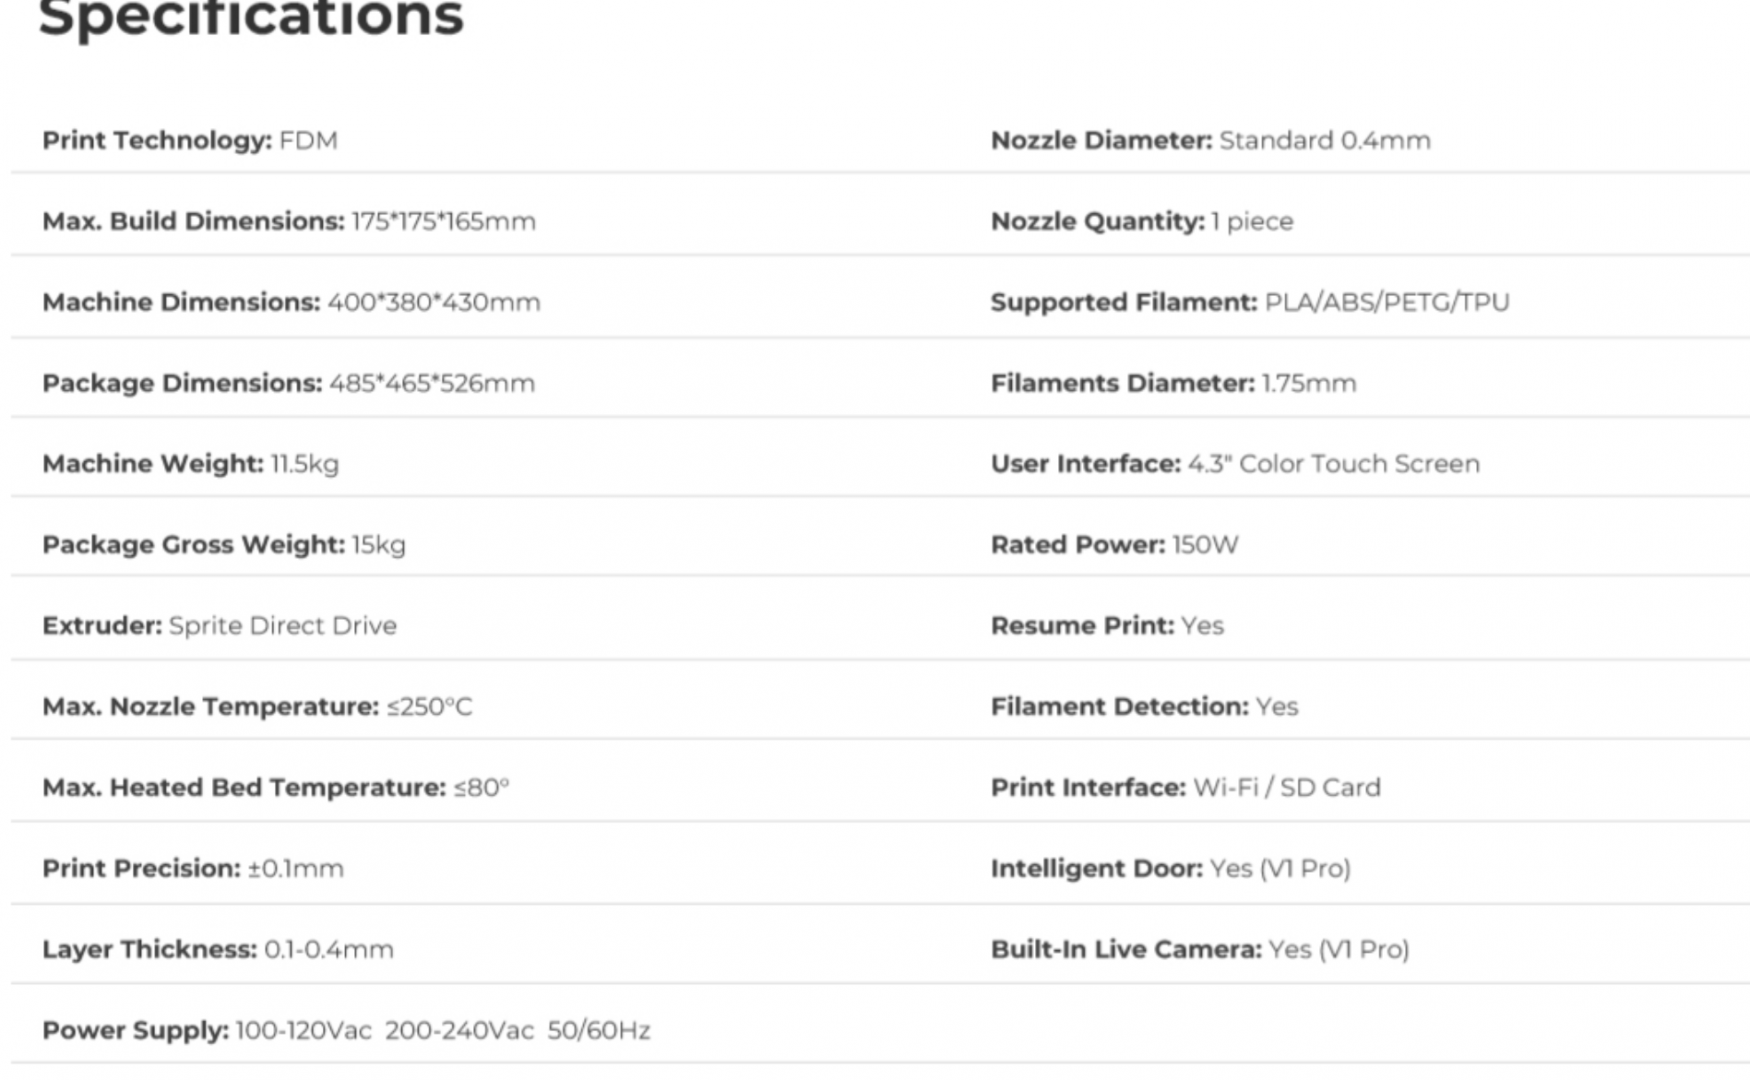Click the Layer Thickness 0.1-0.4mm entry
Image resolution: width=1750 pixels, height=1080 pixels.
(x=218, y=950)
